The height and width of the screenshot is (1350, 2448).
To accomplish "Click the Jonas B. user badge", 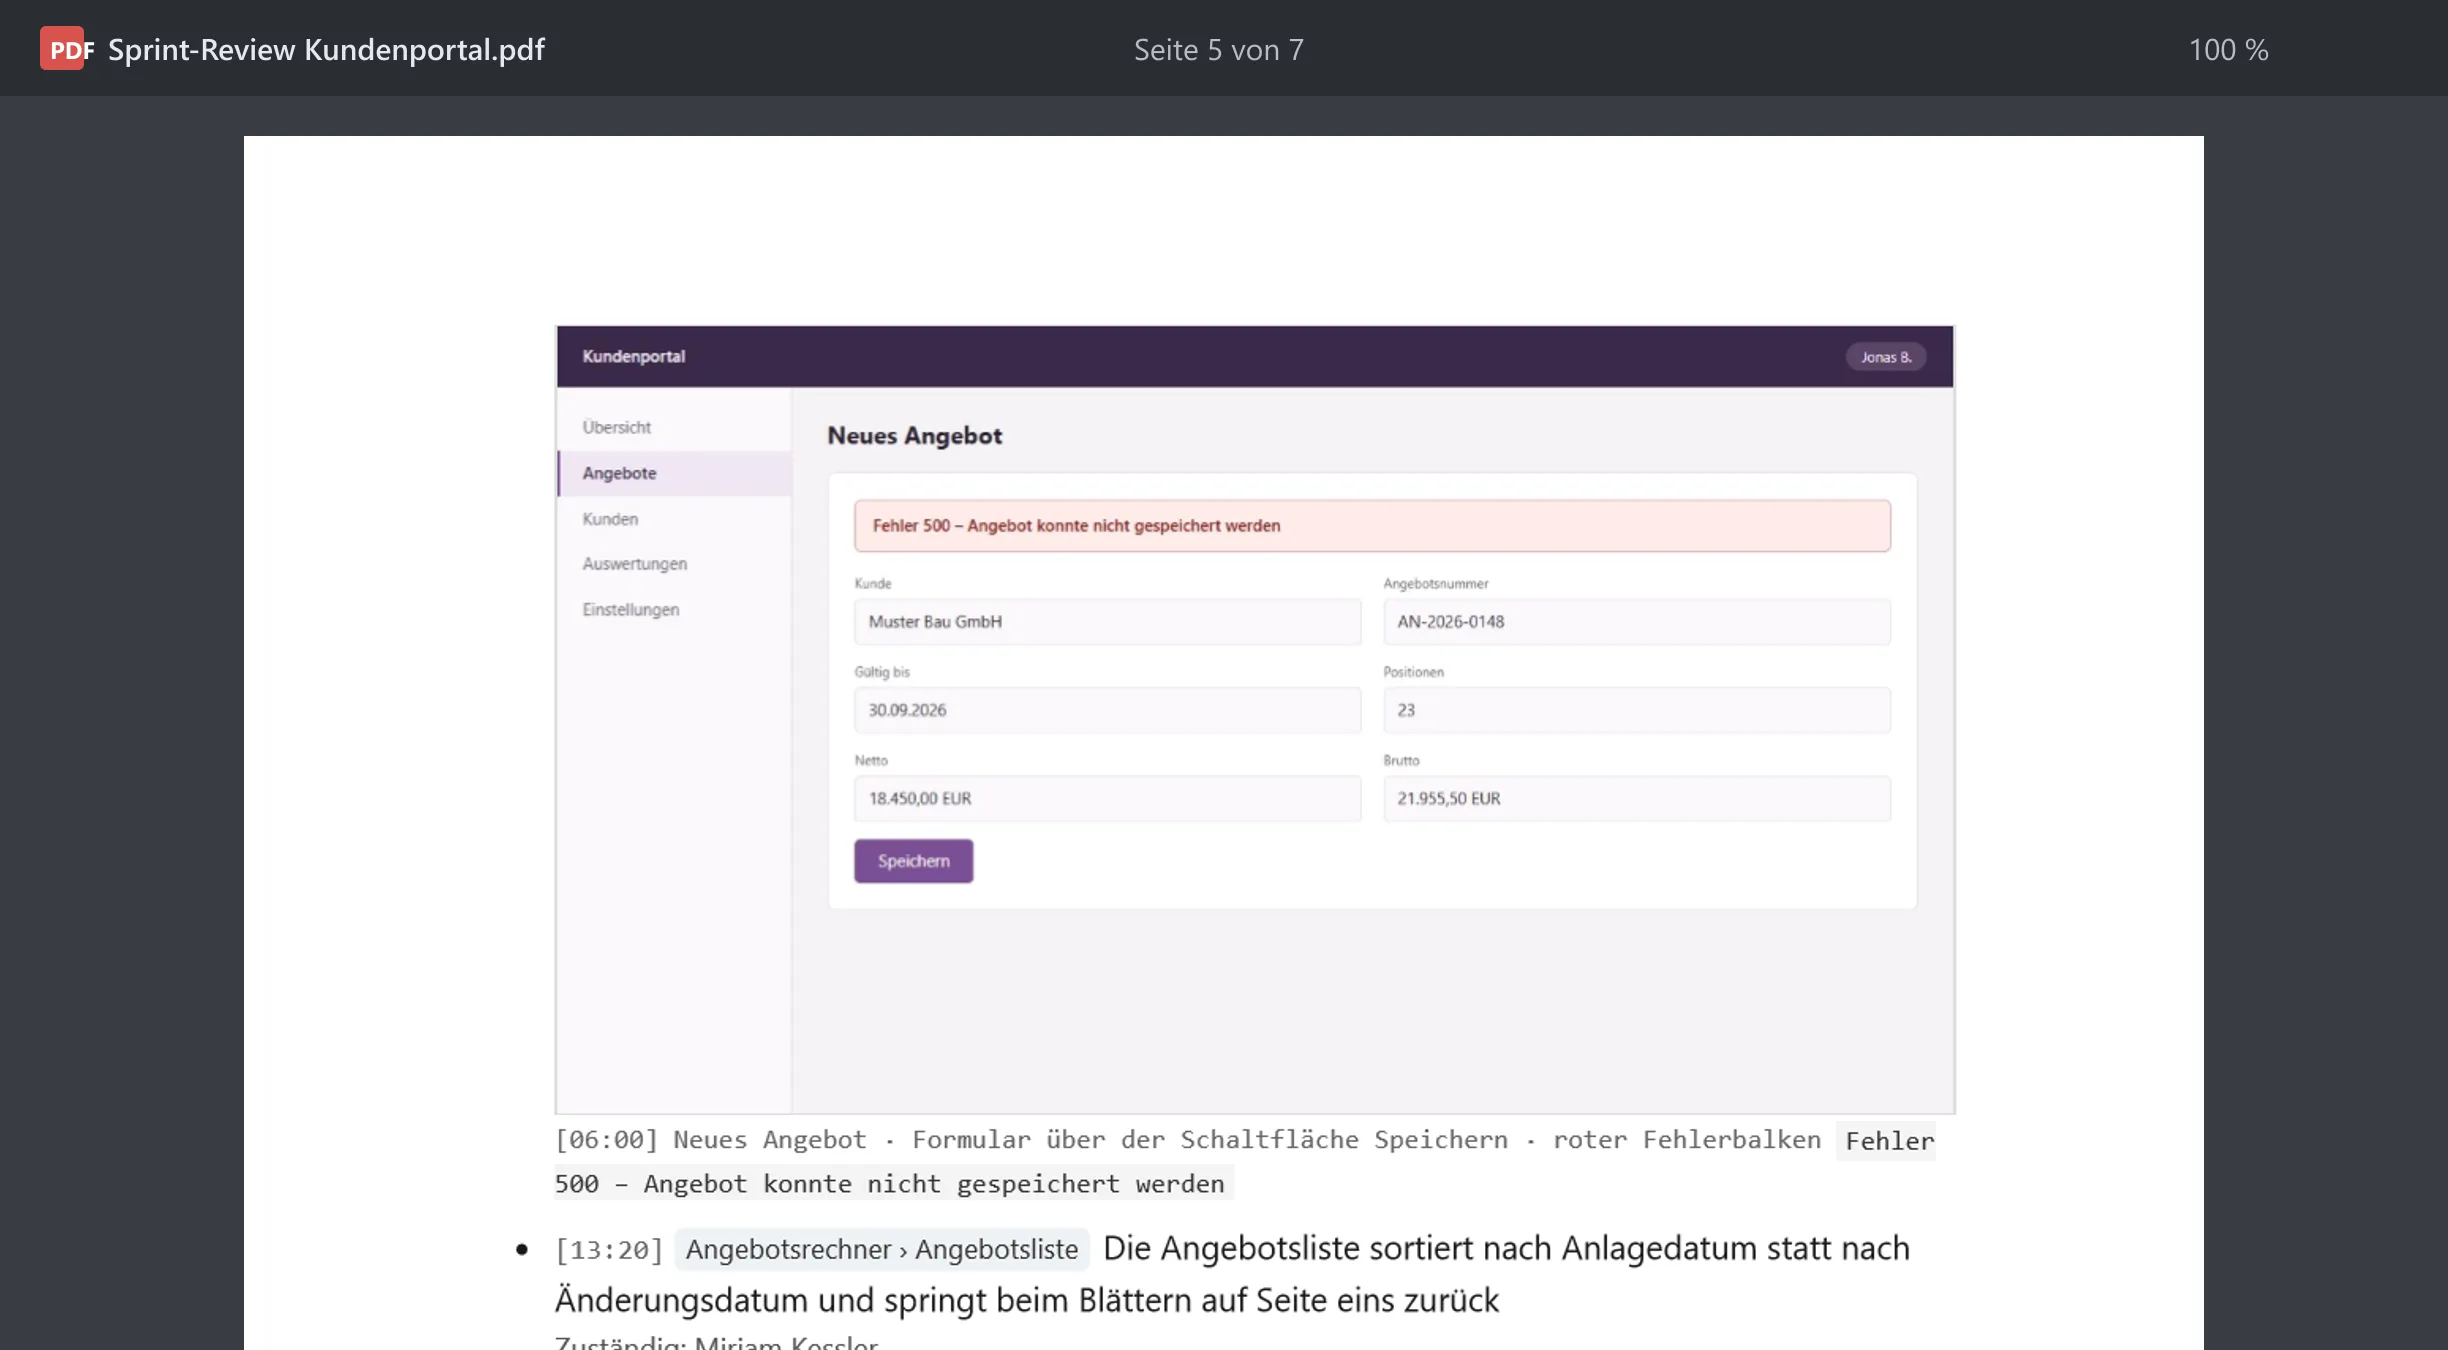I will [1886, 357].
